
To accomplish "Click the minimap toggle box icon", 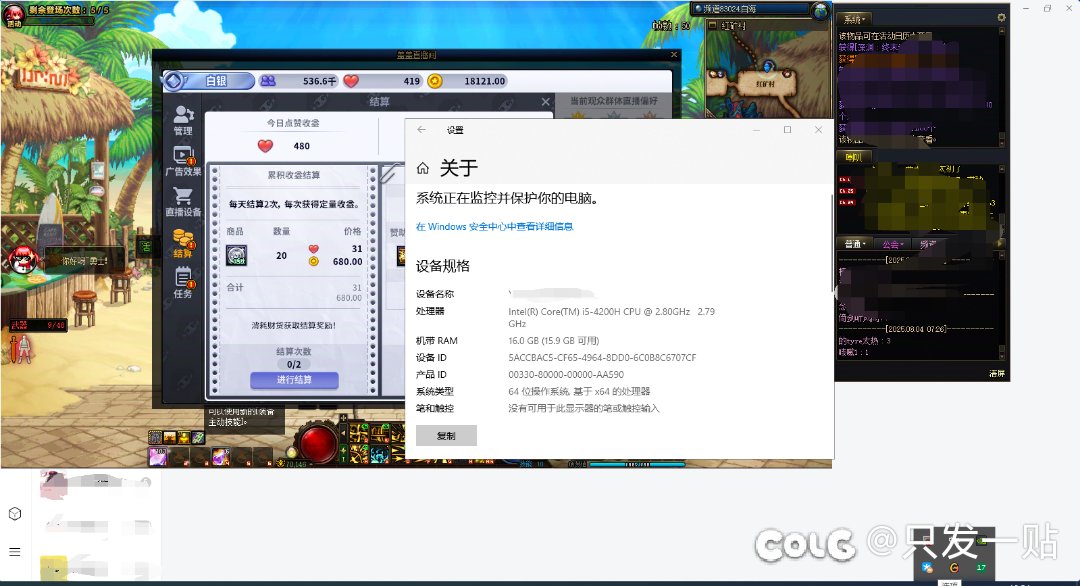I will [712, 25].
